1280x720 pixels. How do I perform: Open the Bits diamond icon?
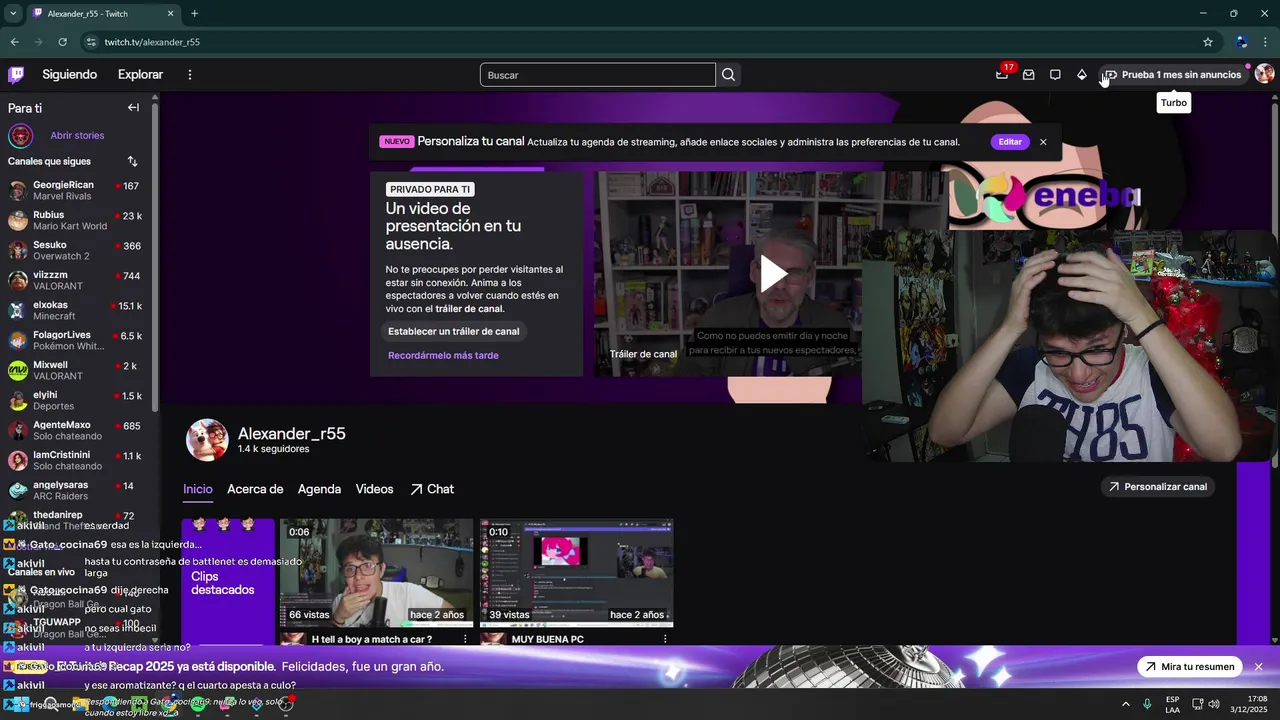pyautogui.click(x=1082, y=75)
